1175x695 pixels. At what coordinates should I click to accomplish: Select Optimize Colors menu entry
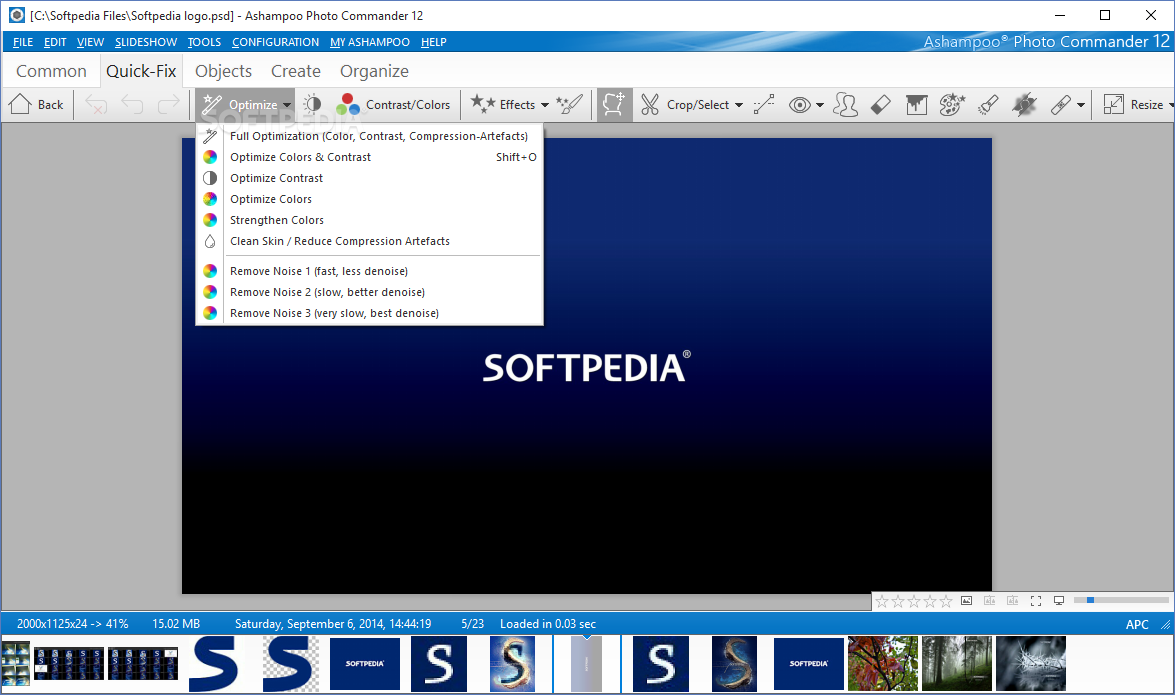(369, 199)
